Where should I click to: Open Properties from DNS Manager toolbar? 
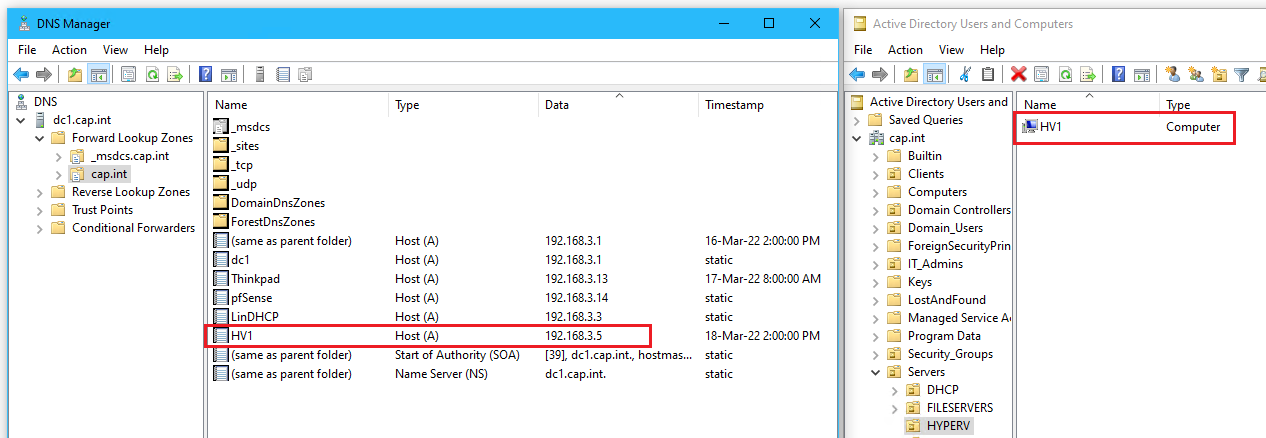tap(128, 74)
